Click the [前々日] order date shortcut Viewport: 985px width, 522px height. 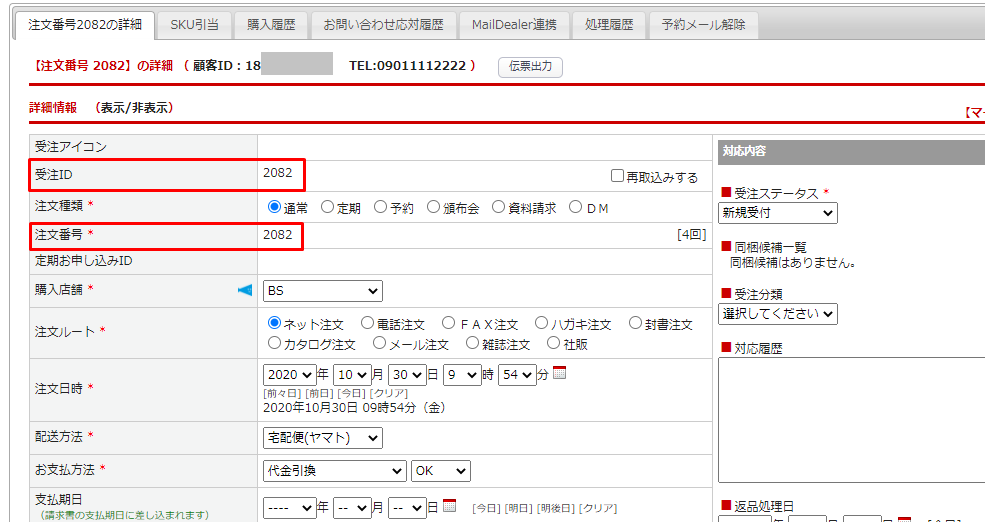[x=282, y=393]
